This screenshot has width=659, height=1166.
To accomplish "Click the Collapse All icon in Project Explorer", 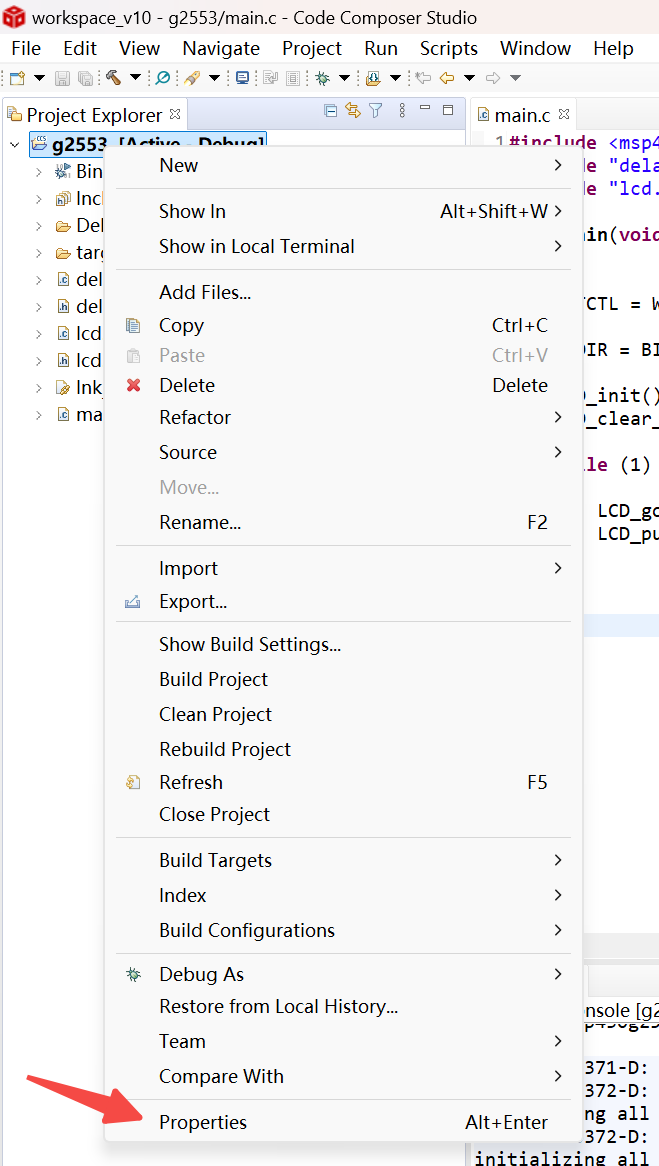I will pyautogui.click(x=331, y=111).
